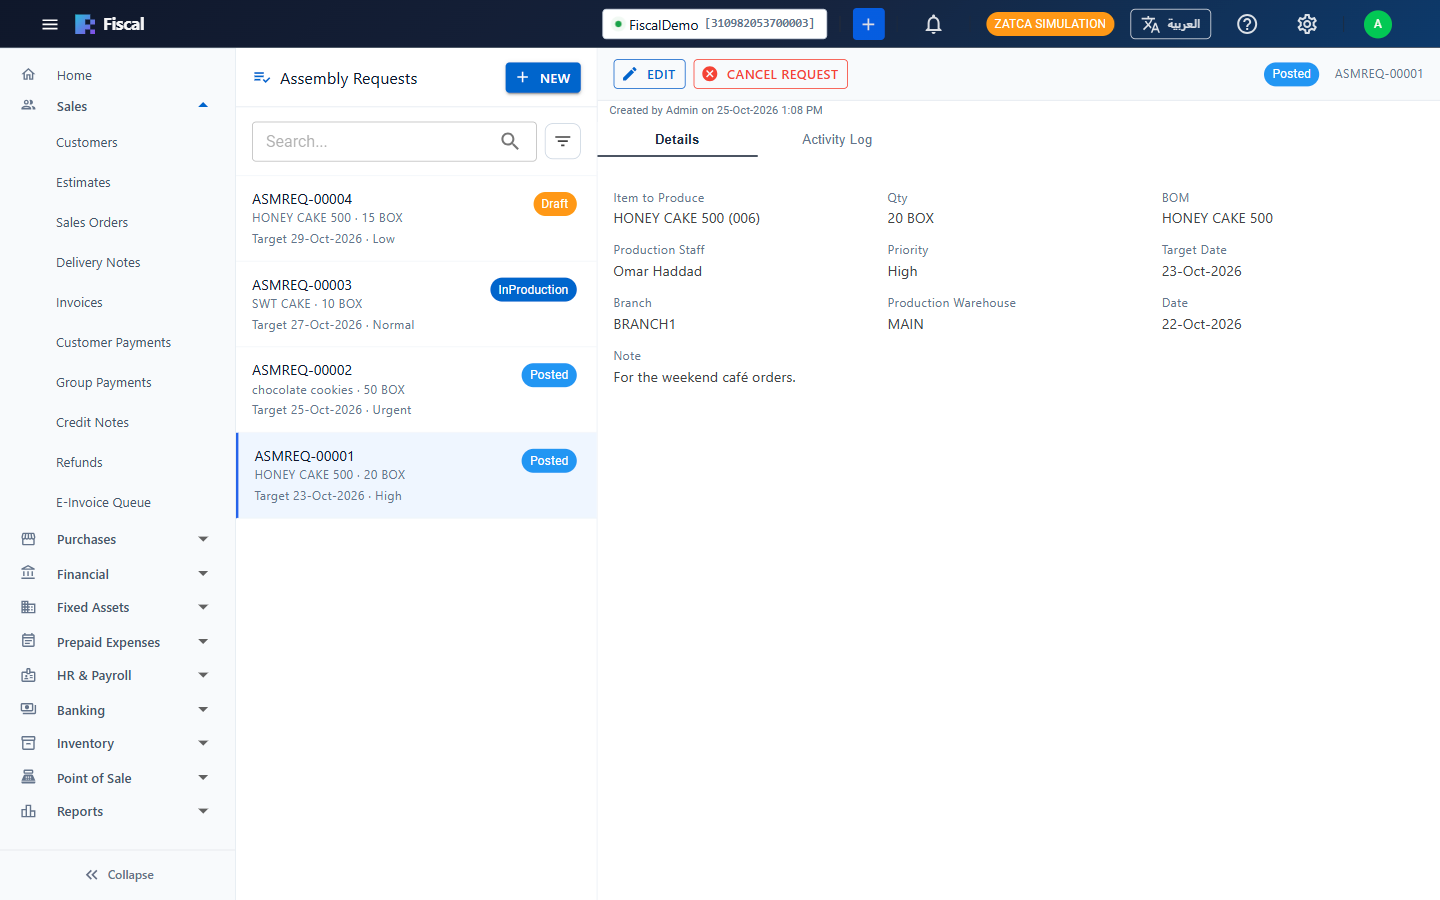This screenshot has width=1440, height=900.
Task: Open the notifications bell
Action: 933,24
